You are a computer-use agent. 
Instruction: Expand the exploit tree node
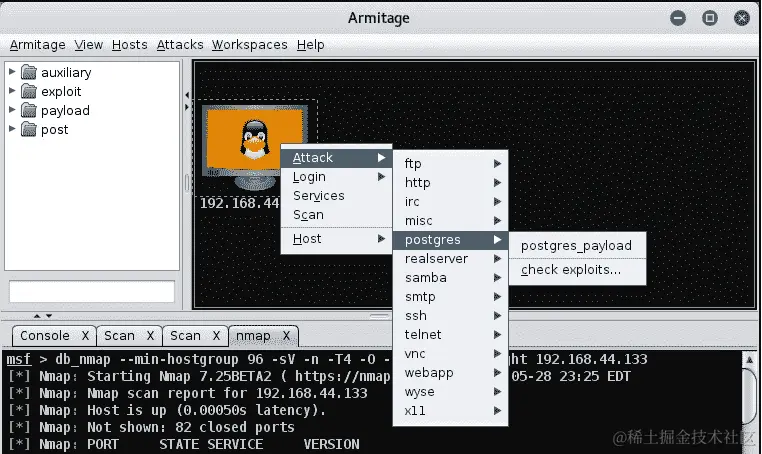12,90
